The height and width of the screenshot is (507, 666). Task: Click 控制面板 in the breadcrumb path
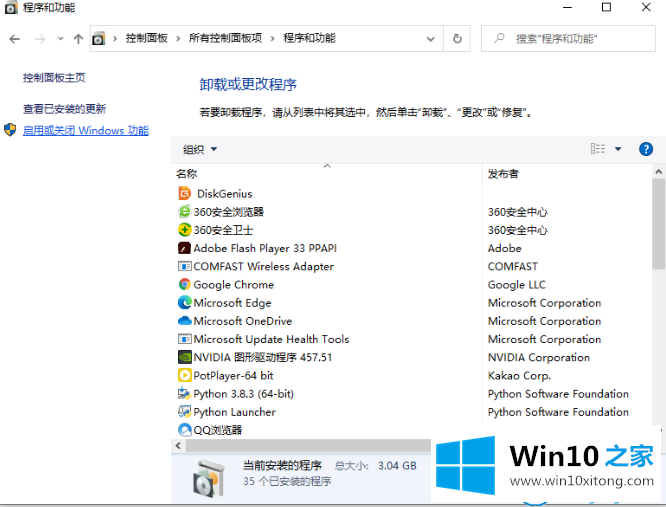147,38
